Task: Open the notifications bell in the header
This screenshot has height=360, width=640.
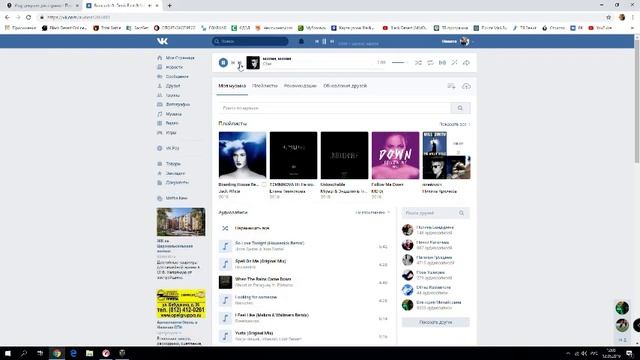Action: click(x=301, y=41)
